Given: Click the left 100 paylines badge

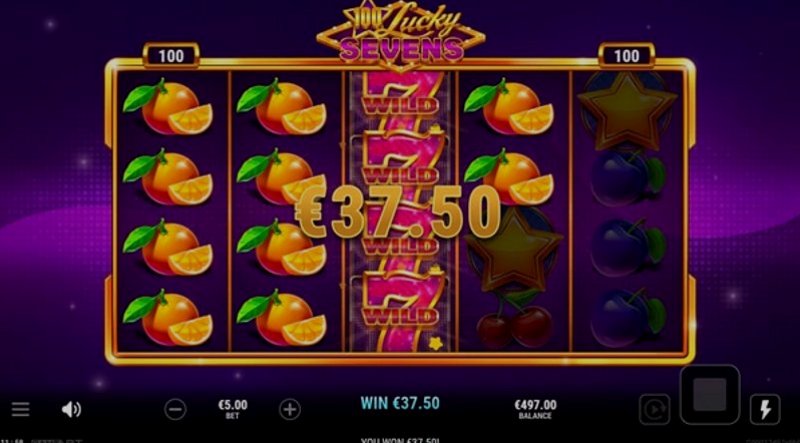Looking at the screenshot, I should pos(171,56).
